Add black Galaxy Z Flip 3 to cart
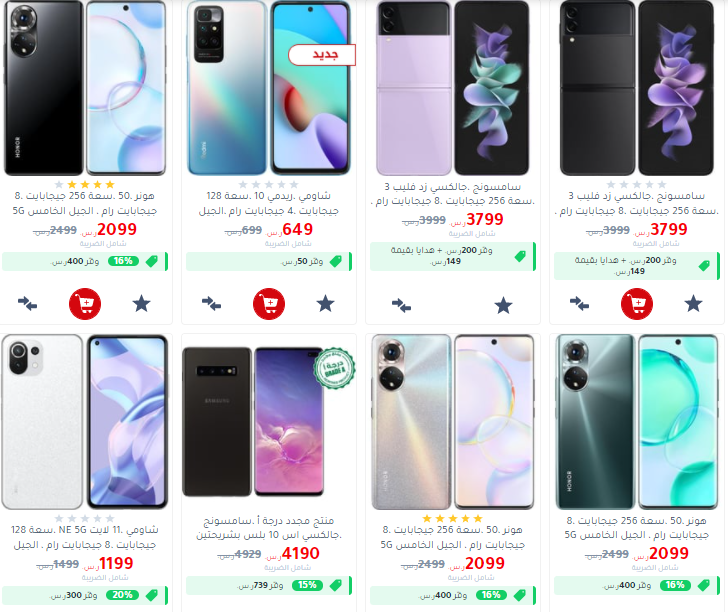728x612 pixels. 637,304
